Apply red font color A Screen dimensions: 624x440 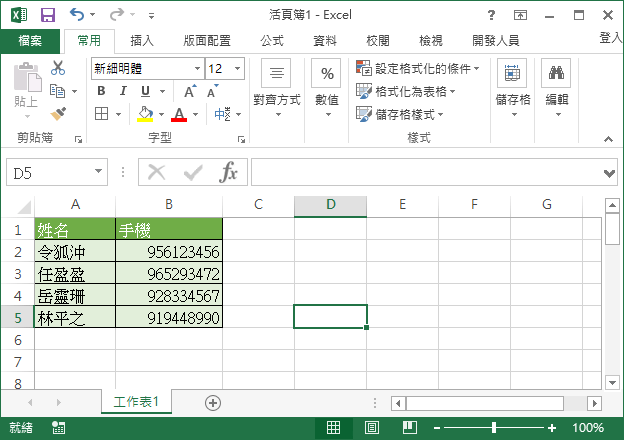coord(179,114)
